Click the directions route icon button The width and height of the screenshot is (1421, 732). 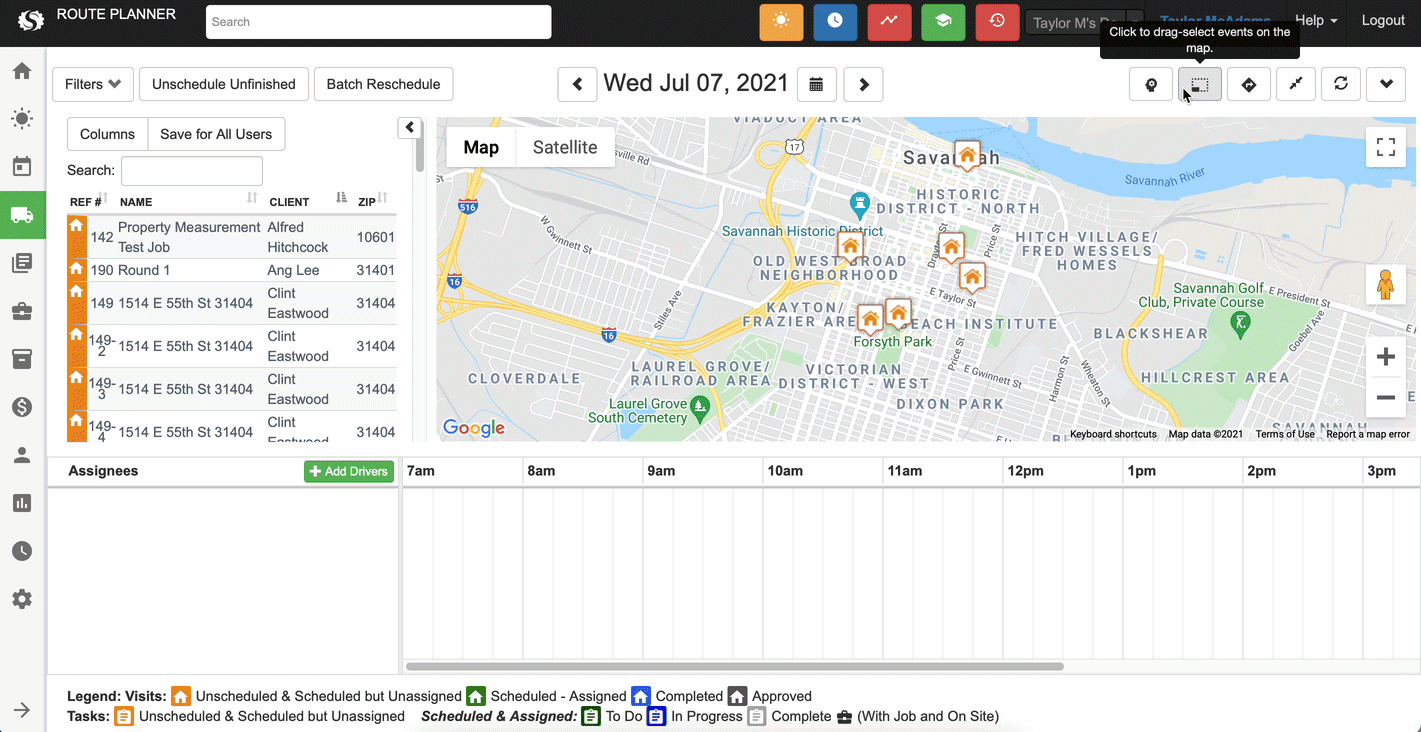pos(1248,85)
